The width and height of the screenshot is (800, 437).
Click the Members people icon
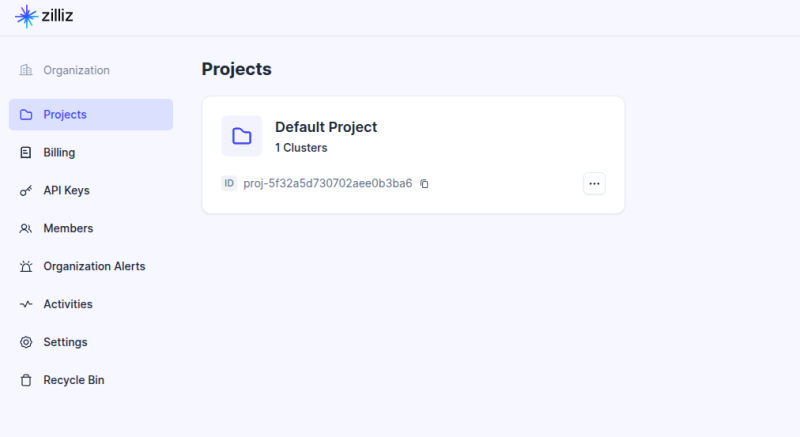pos(26,228)
